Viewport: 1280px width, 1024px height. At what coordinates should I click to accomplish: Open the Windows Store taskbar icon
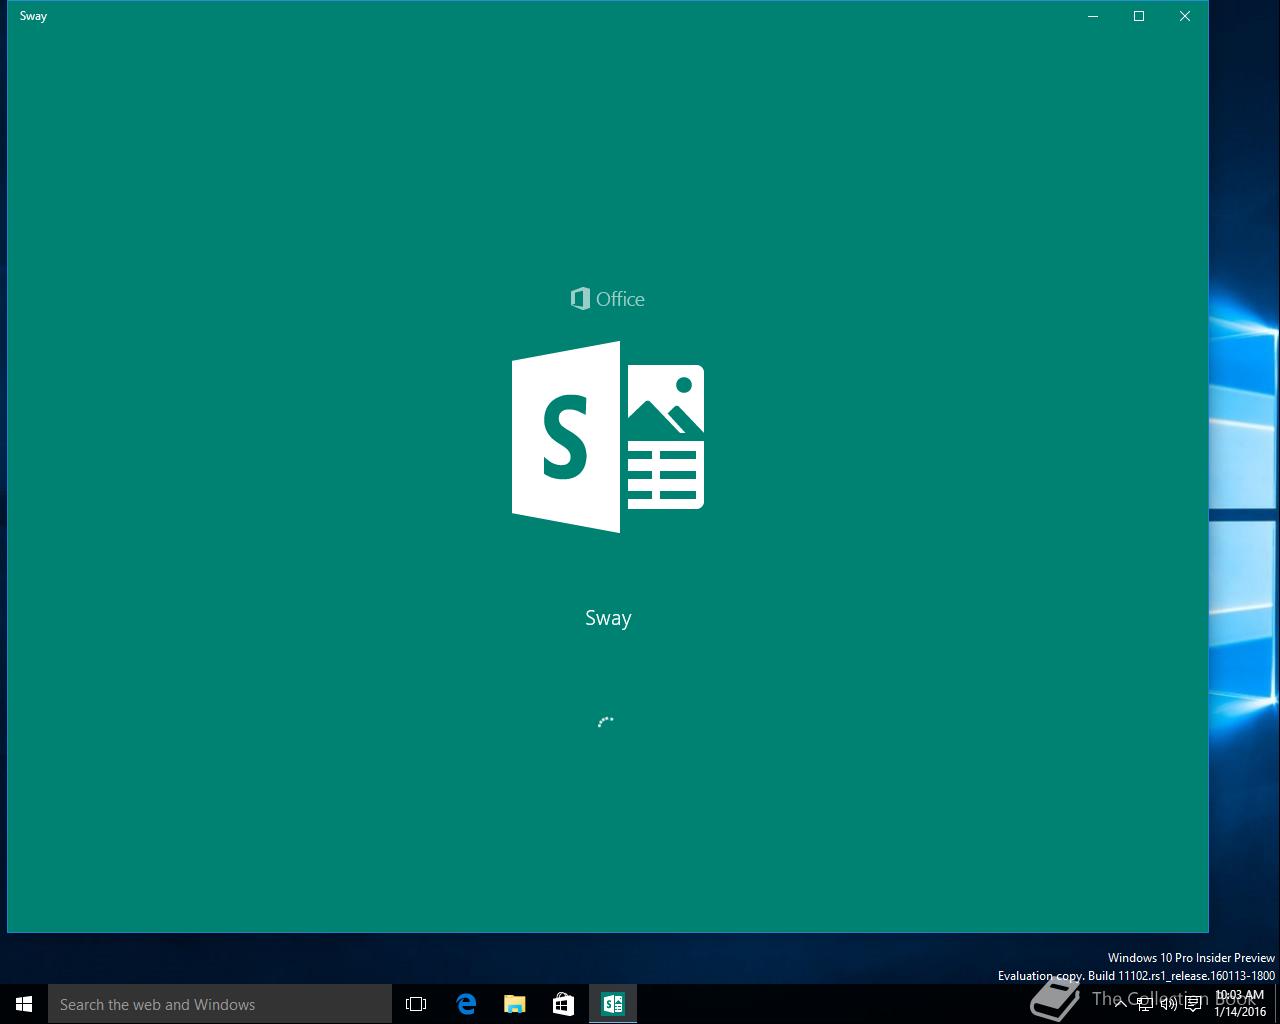tap(563, 1004)
